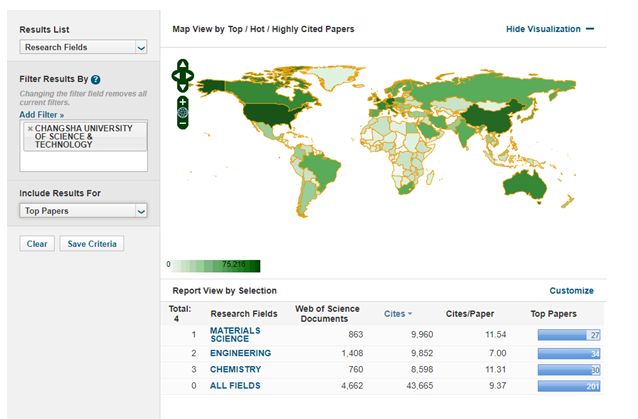
Task: Click the Hide Visualization link
Action: 543,29
